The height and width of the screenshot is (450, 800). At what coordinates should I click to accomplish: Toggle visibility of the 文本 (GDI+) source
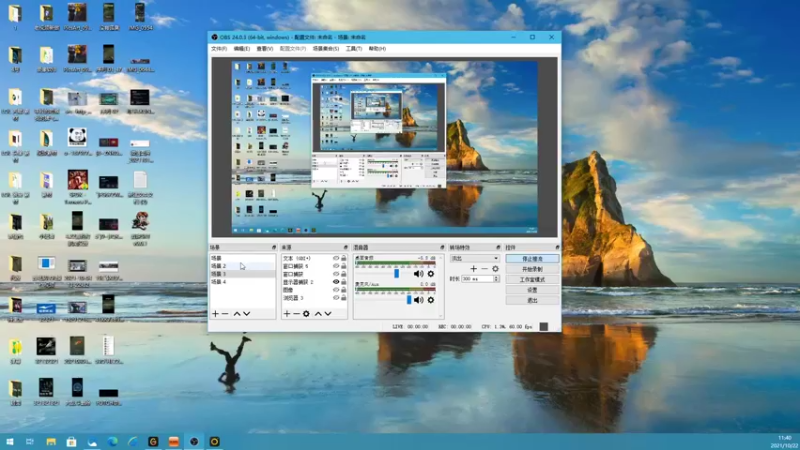[336, 258]
